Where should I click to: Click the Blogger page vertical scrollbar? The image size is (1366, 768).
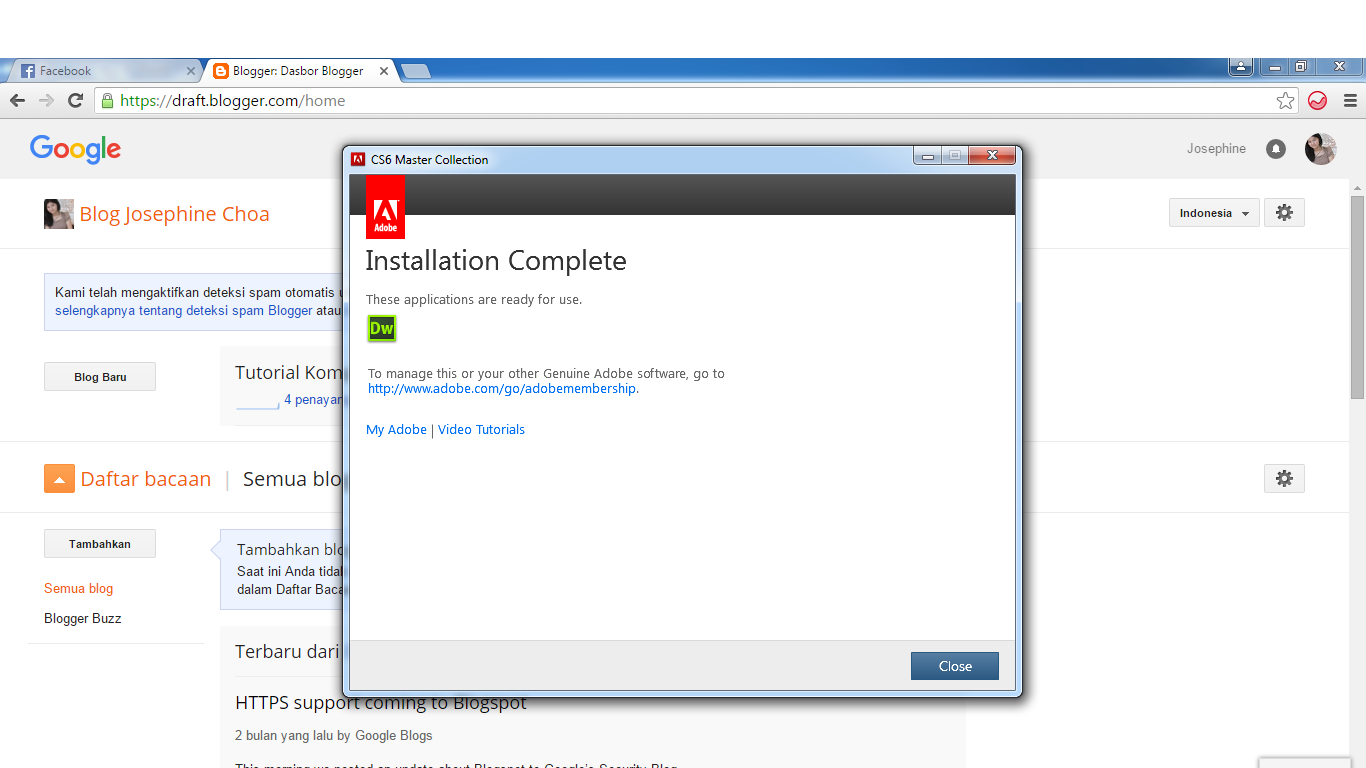point(1357,300)
